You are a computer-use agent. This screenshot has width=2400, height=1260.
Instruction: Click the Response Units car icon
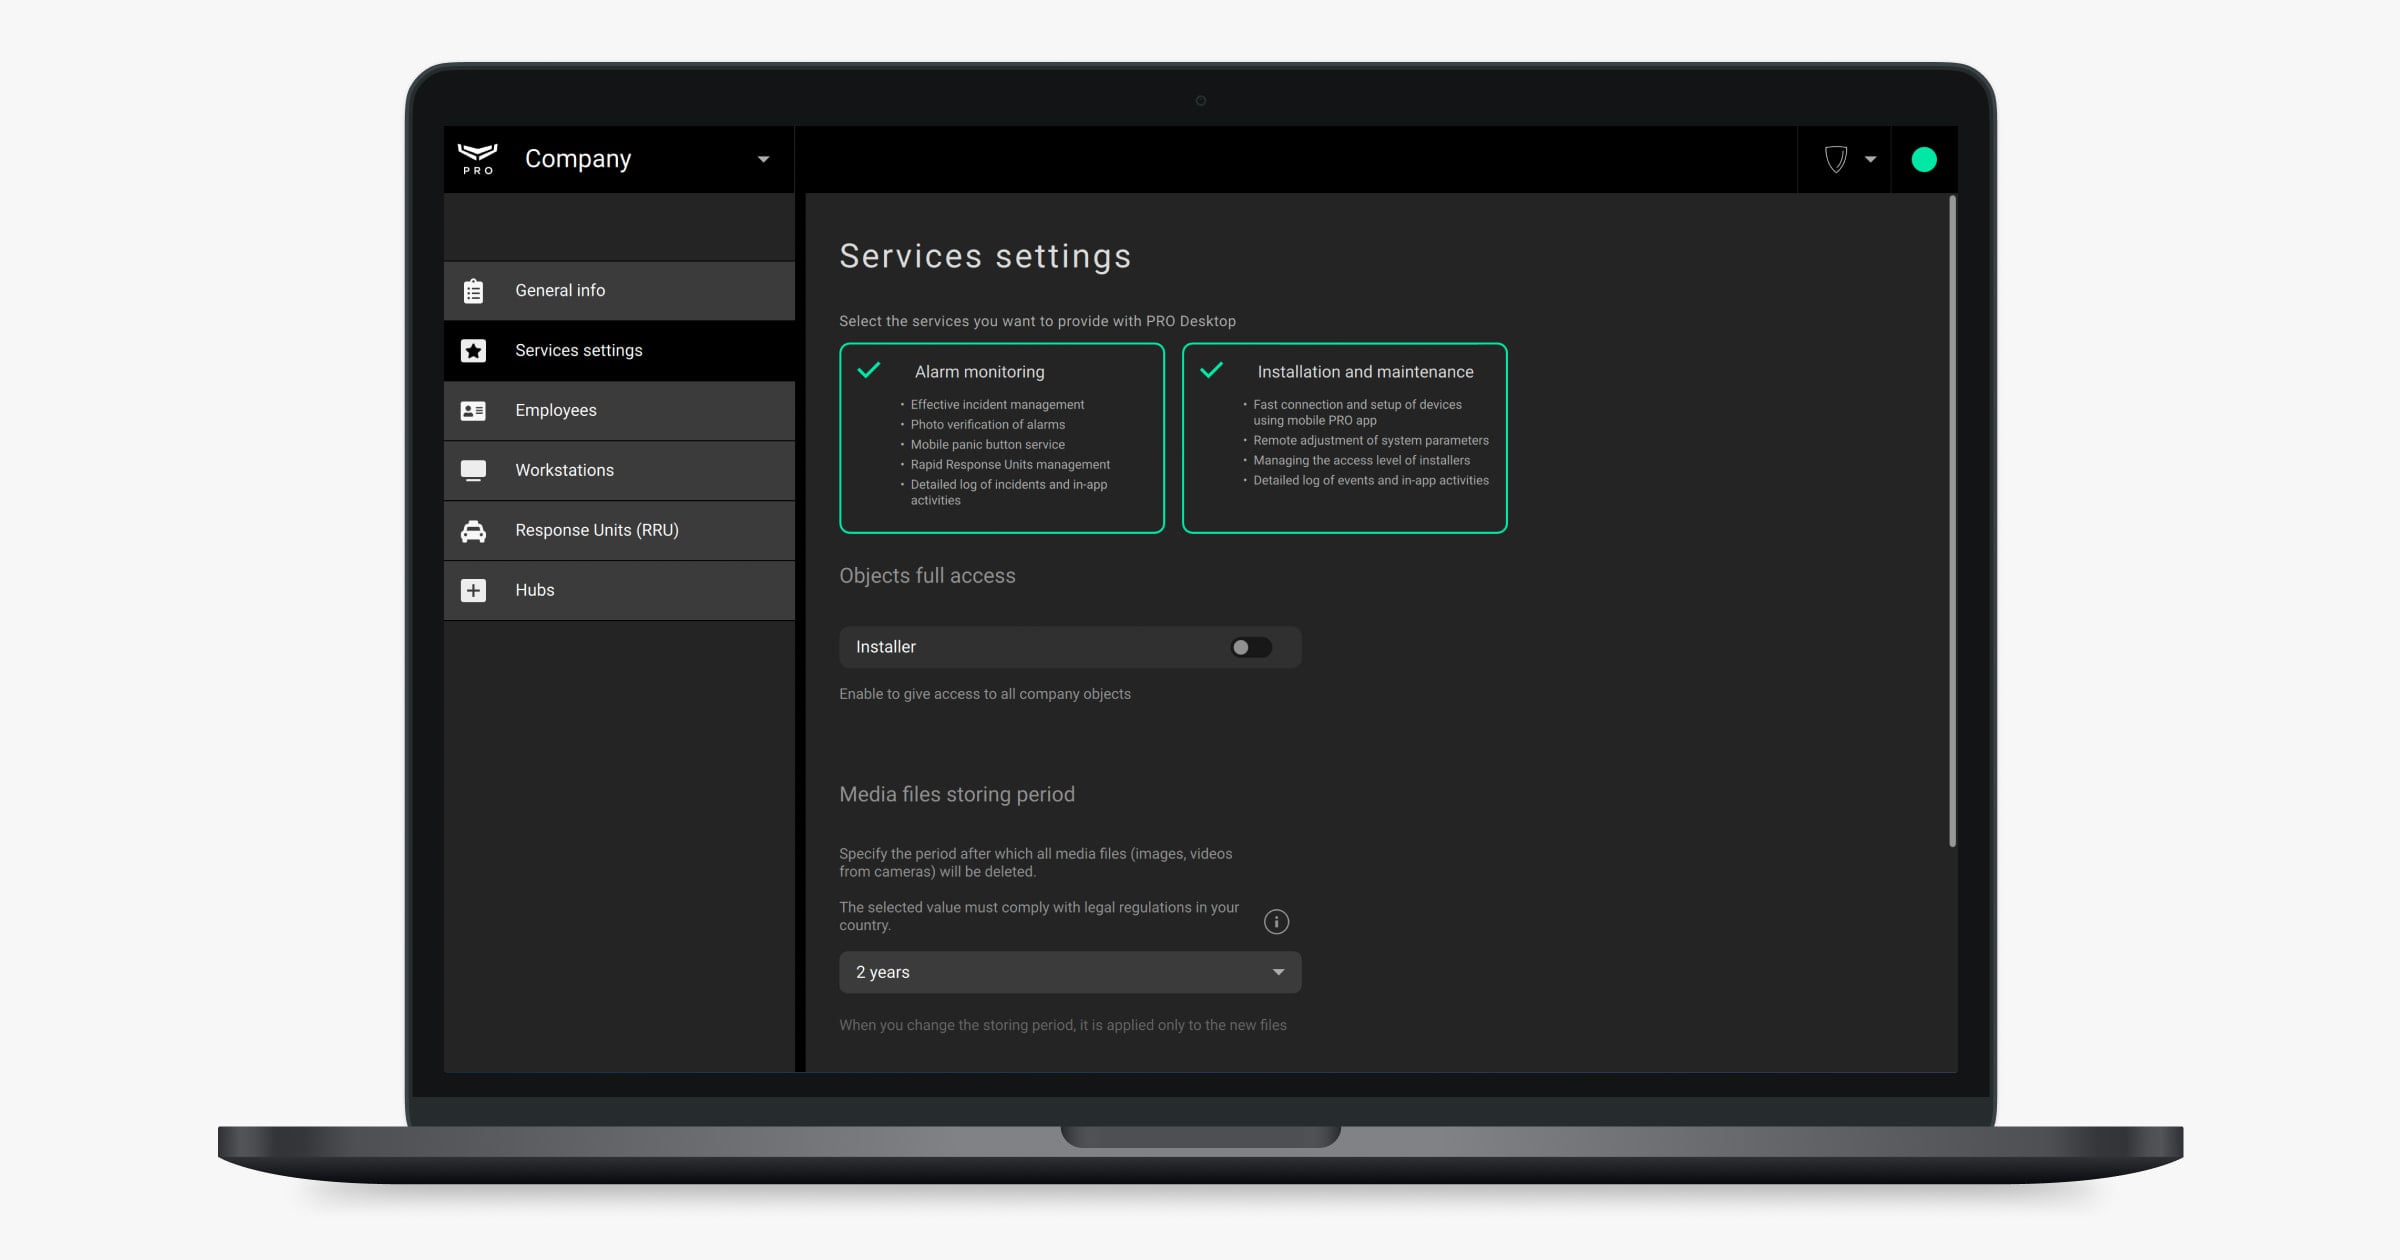(473, 531)
